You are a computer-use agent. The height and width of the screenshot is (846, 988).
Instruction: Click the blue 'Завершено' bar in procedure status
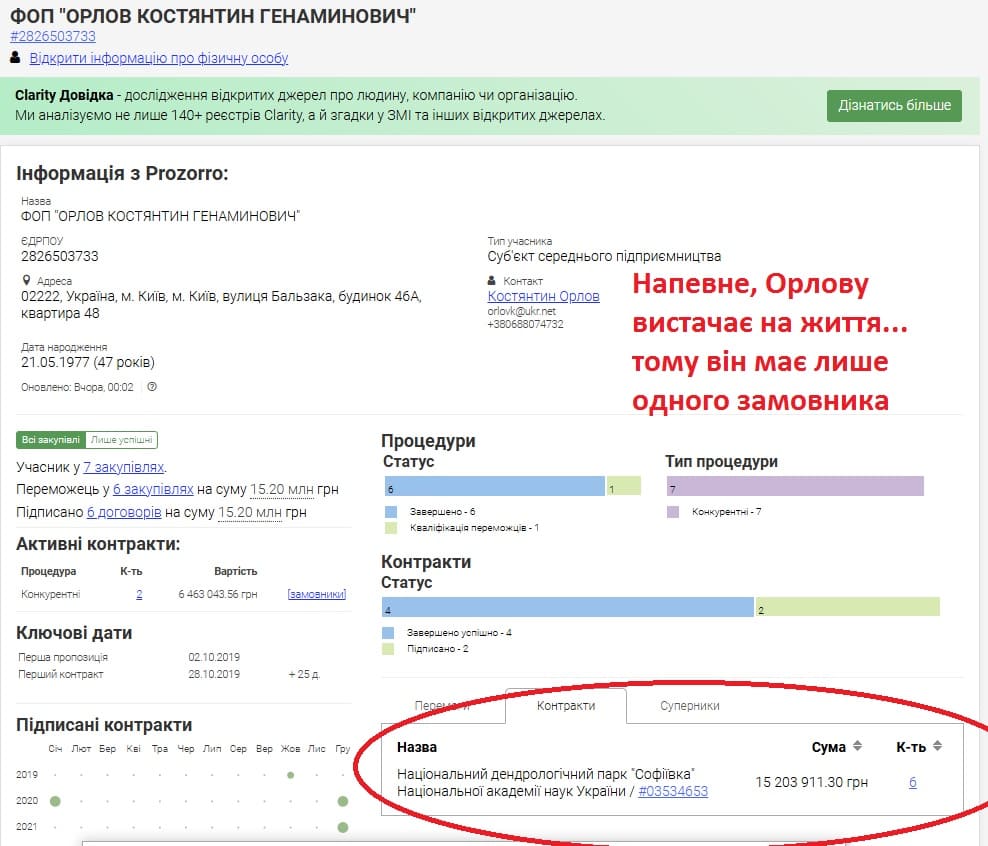[494, 486]
